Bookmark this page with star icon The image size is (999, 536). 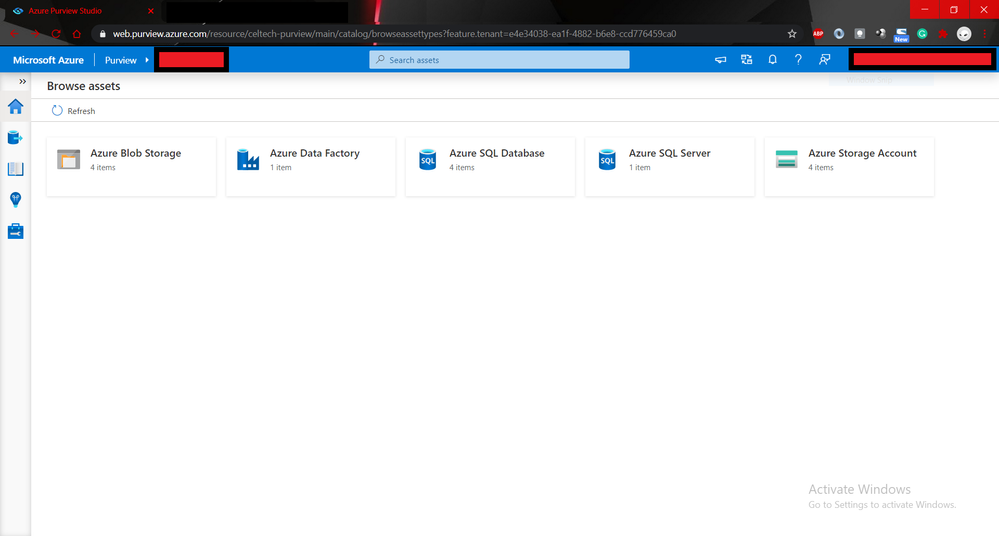point(792,34)
